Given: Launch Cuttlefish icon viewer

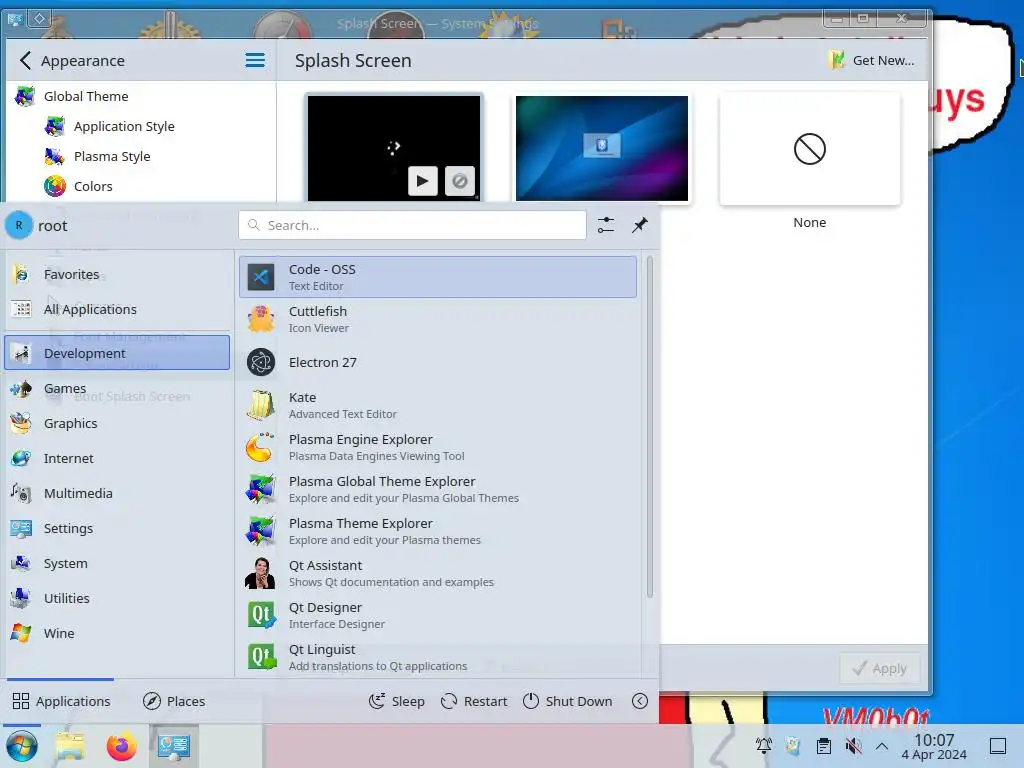Looking at the screenshot, I should 438,319.
